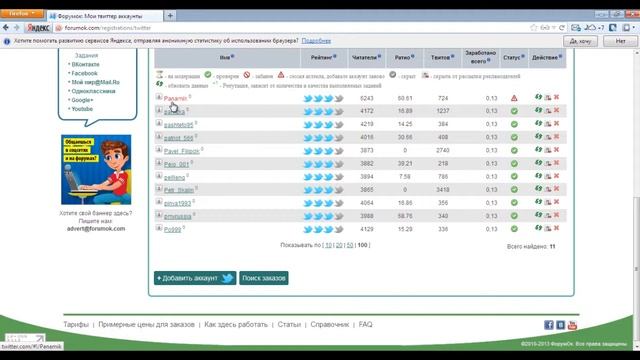Refresh data for Pavel_Filipok row
This screenshot has width=640, height=360.
[538, 149]
